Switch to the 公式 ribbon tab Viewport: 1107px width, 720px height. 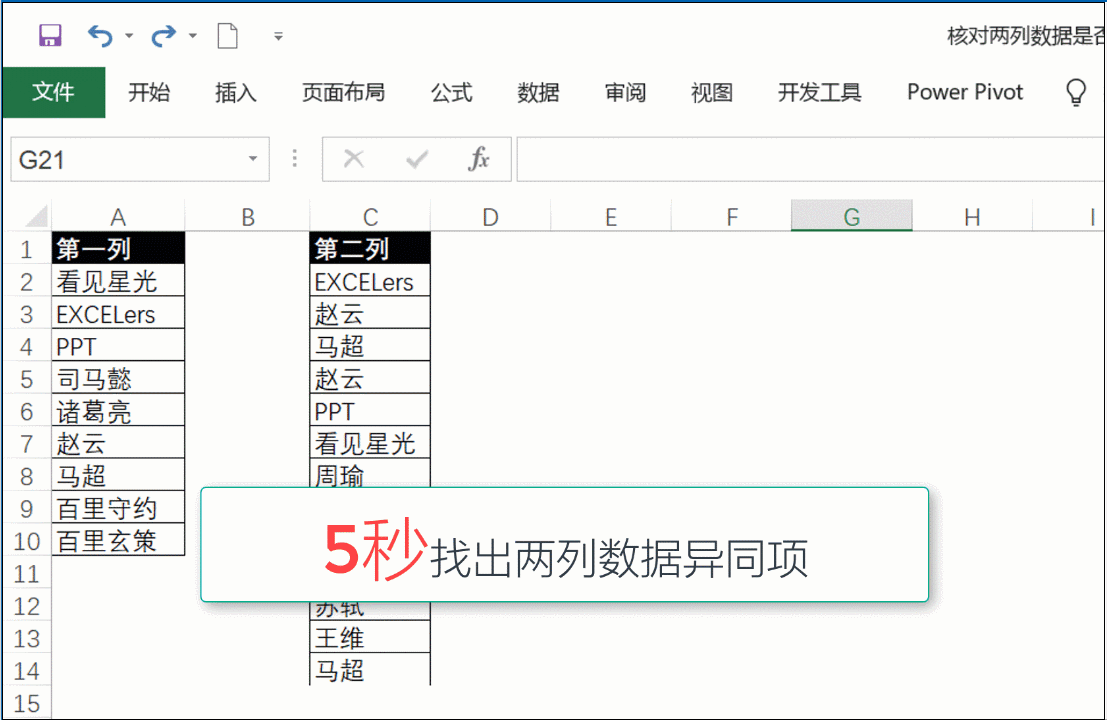[x=451, y=93]
